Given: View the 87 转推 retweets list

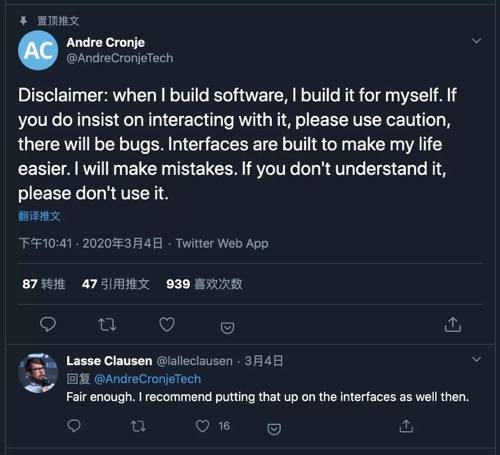Looking at the screenshot, I should 44,284.
